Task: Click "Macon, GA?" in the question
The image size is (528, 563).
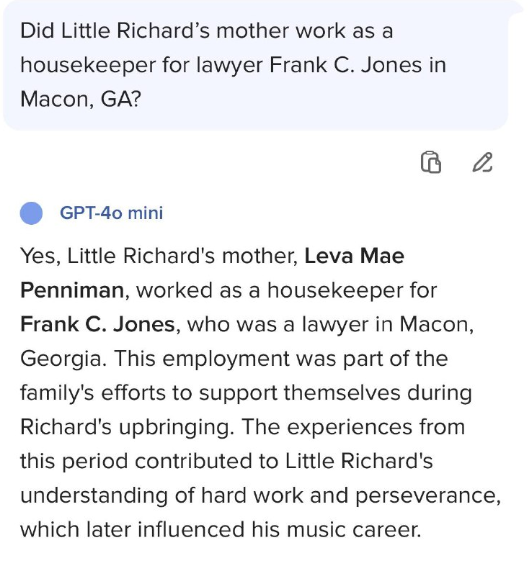Action: click(81, 99)
